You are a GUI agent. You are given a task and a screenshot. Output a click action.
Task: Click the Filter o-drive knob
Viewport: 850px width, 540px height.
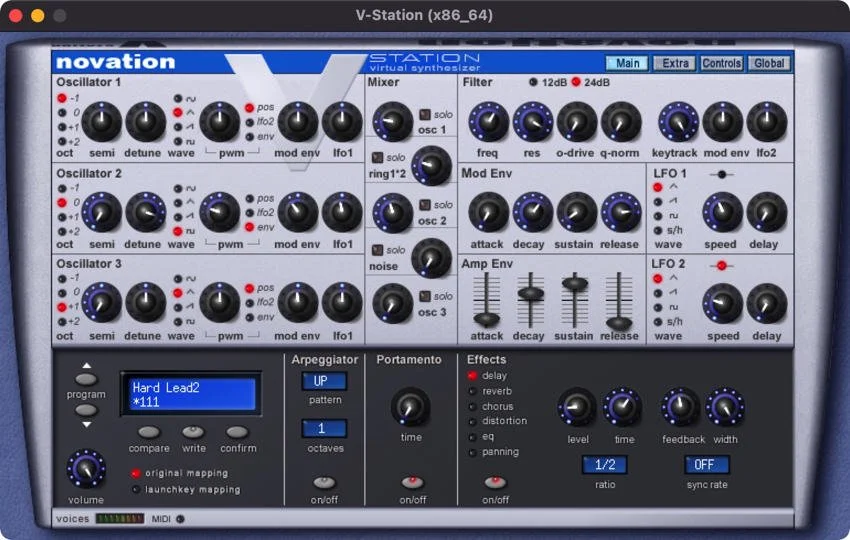click(x=577, y=122)
